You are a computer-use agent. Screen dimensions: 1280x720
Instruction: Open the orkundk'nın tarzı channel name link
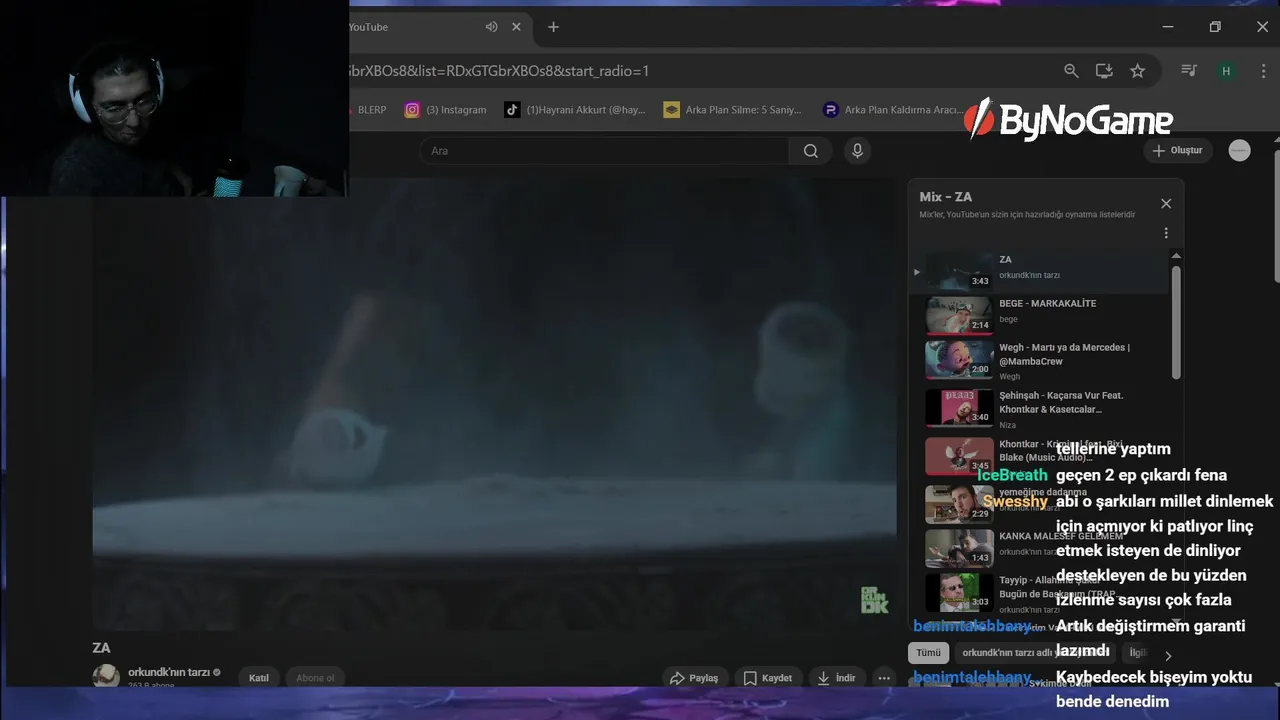pos(169,672)
